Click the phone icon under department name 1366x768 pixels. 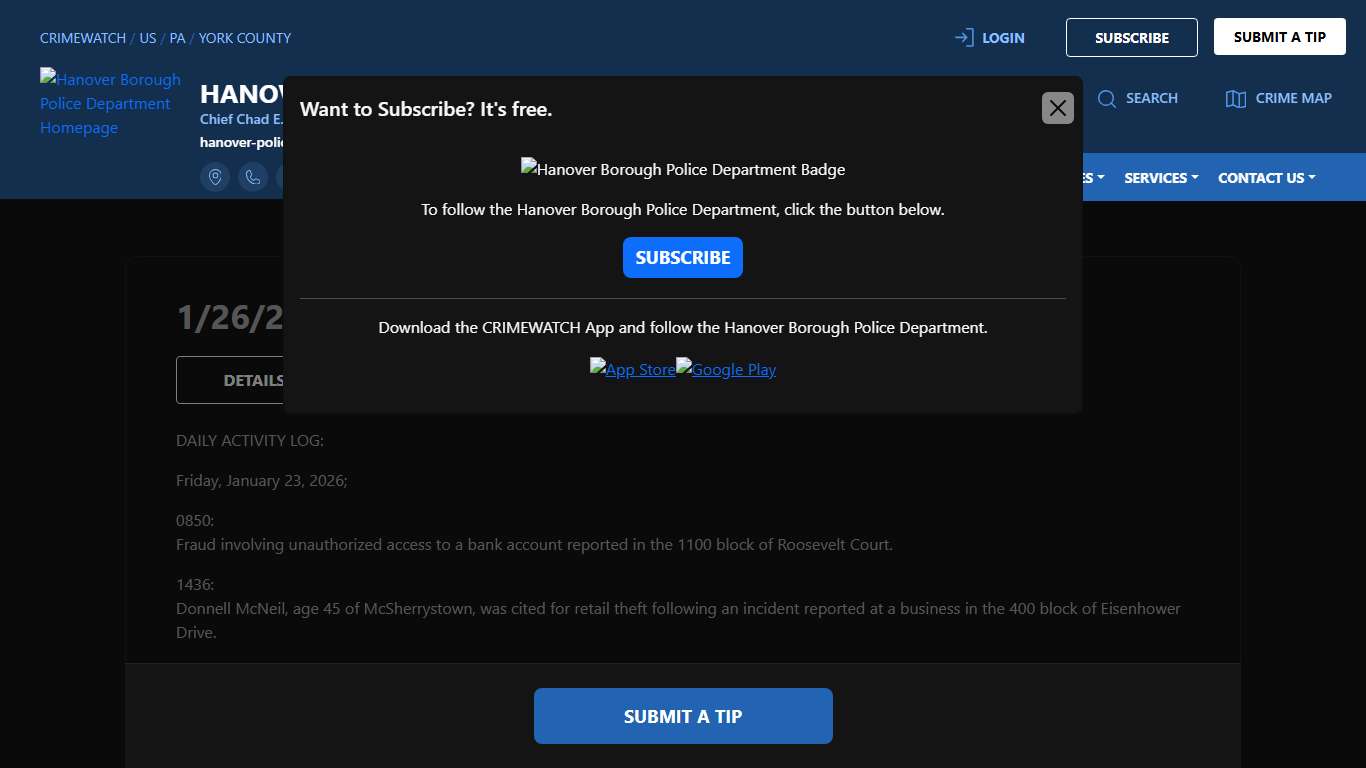253,177
